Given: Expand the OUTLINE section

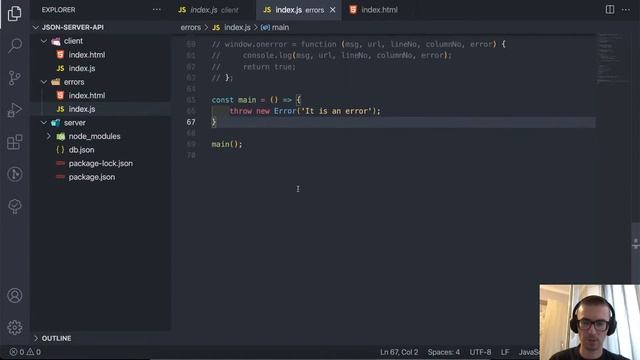Looking at the screenshot, I should click(x=100, y=338).
